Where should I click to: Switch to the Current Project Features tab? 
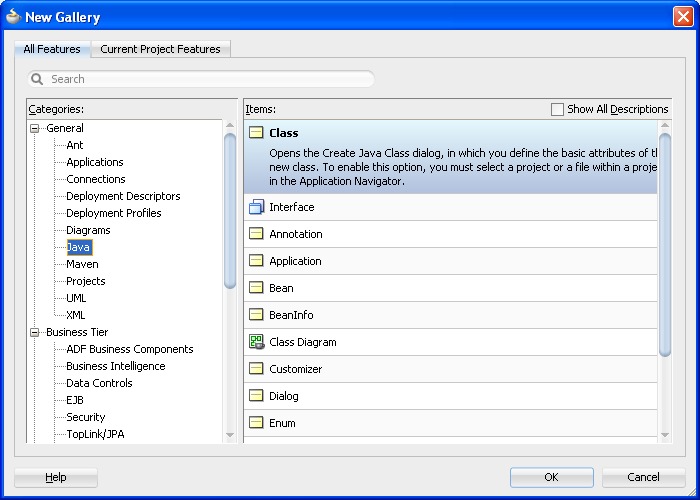point(161,49)
